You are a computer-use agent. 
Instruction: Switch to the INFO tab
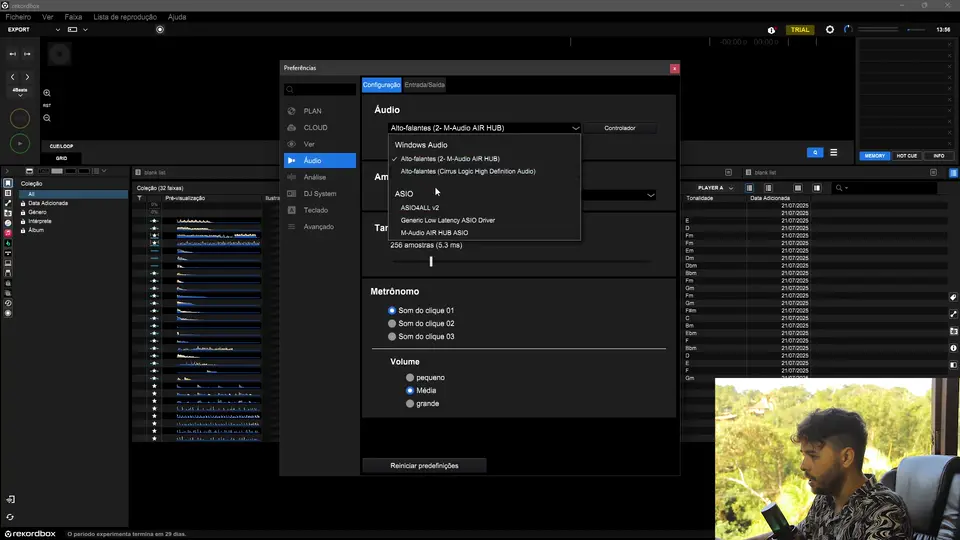point(939,156)
